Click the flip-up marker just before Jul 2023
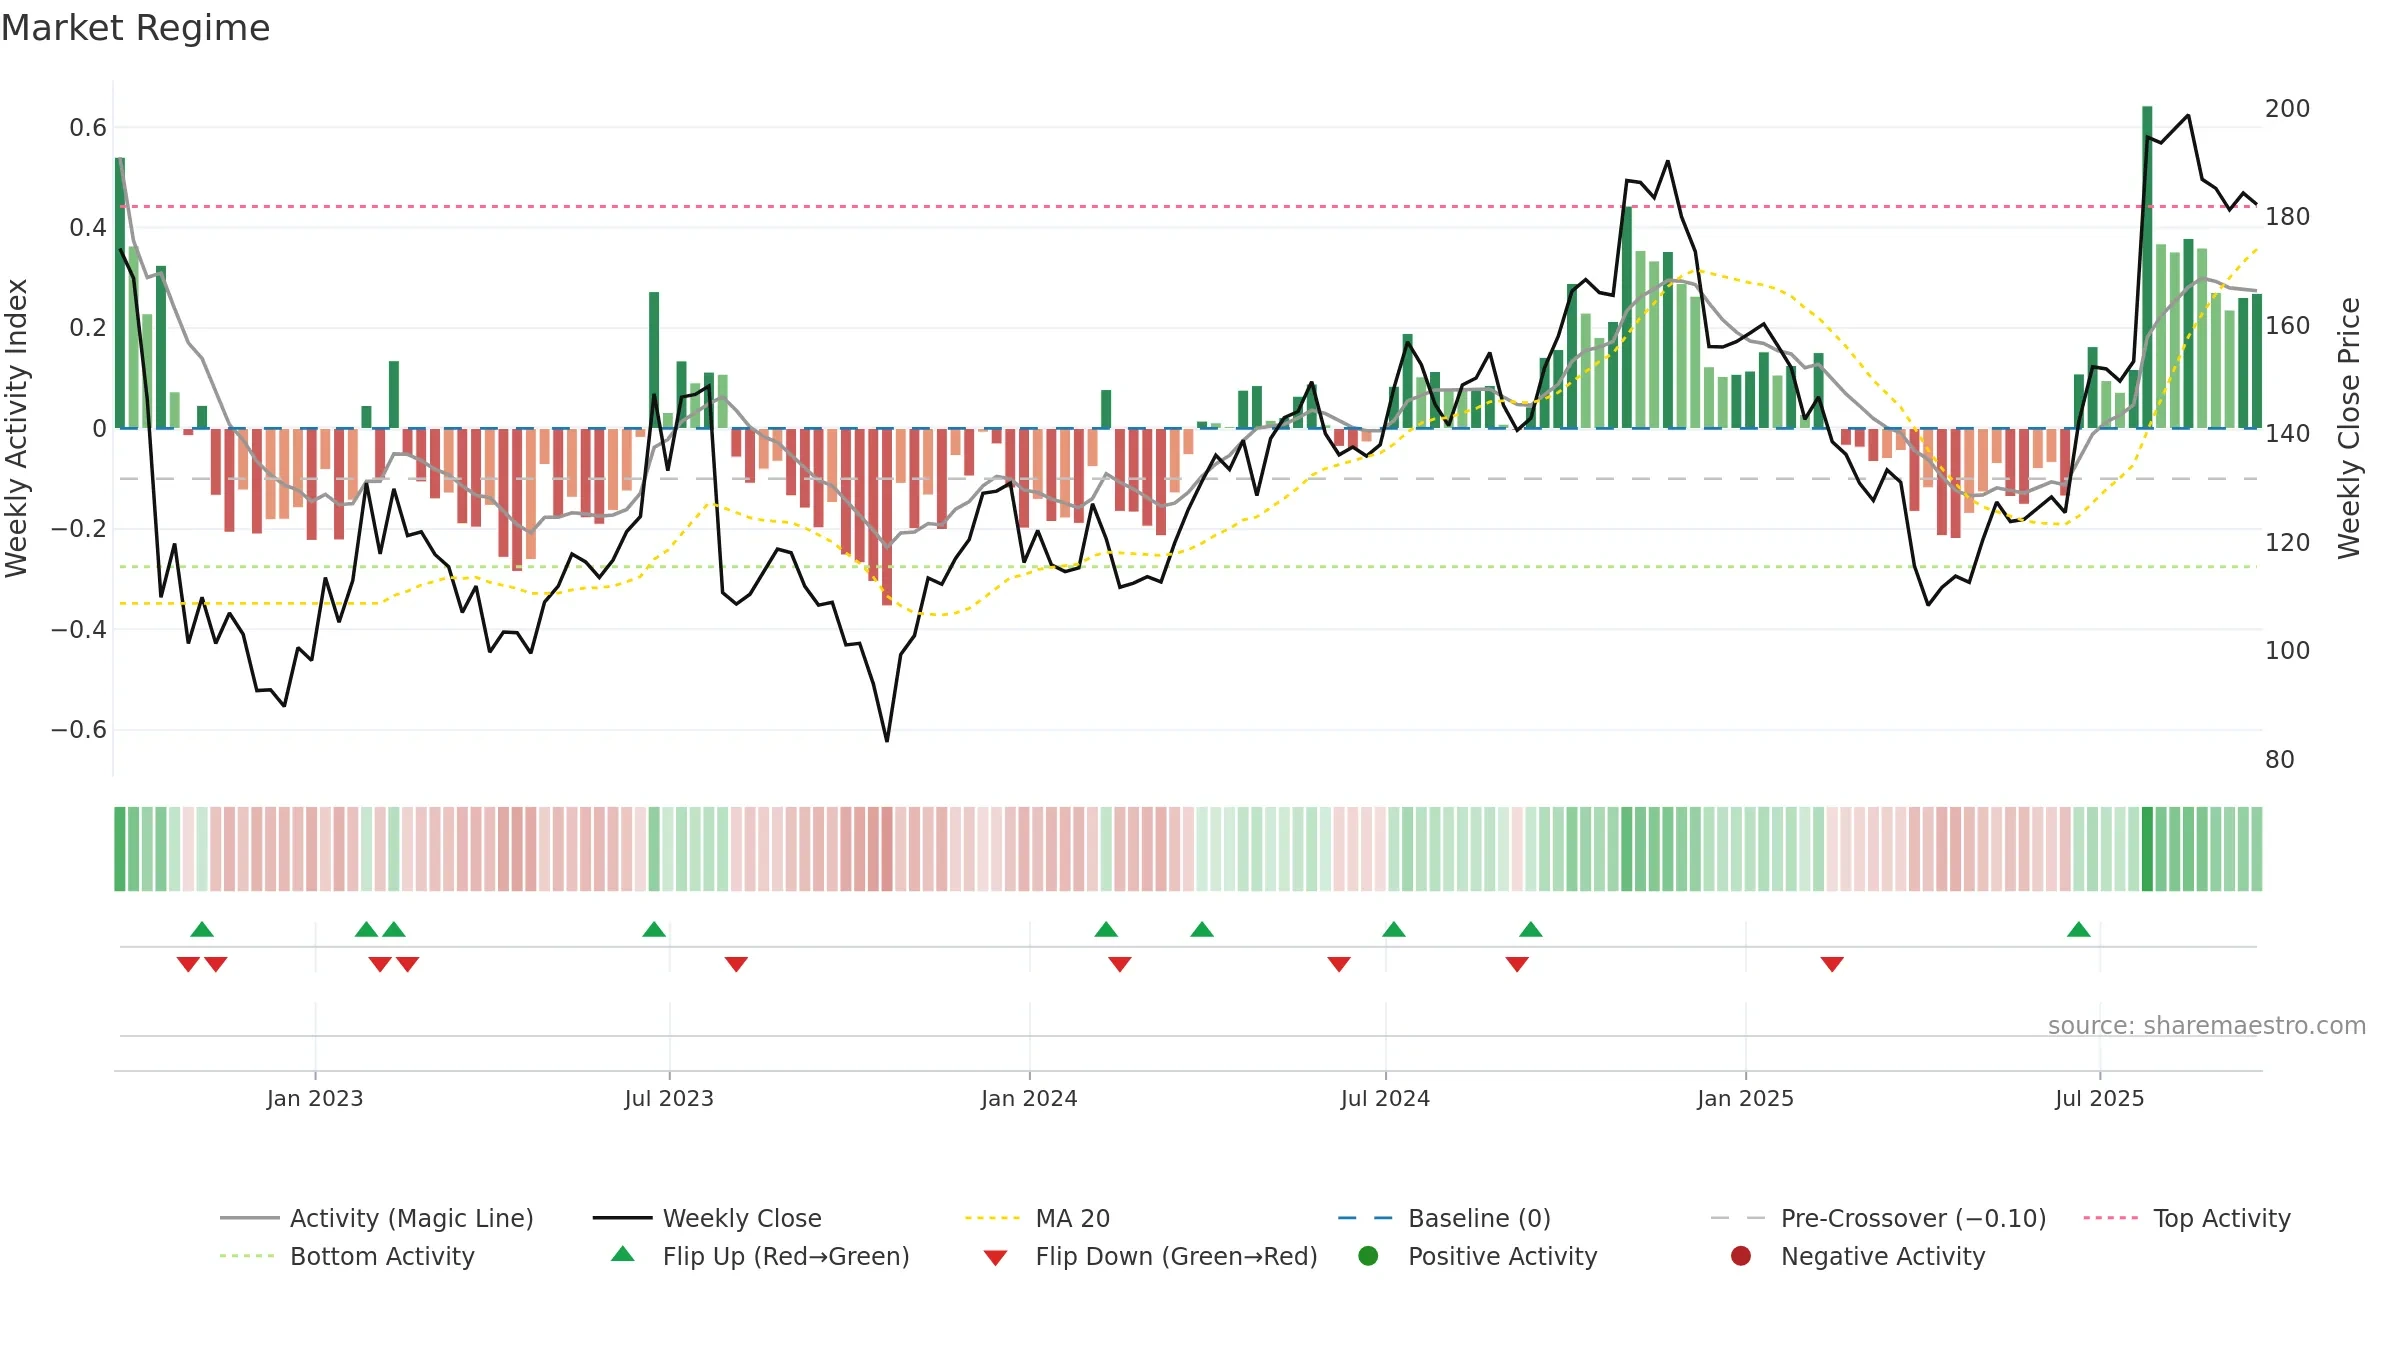The height and width of the screenshot is (1350, 2400). point(654,929)
